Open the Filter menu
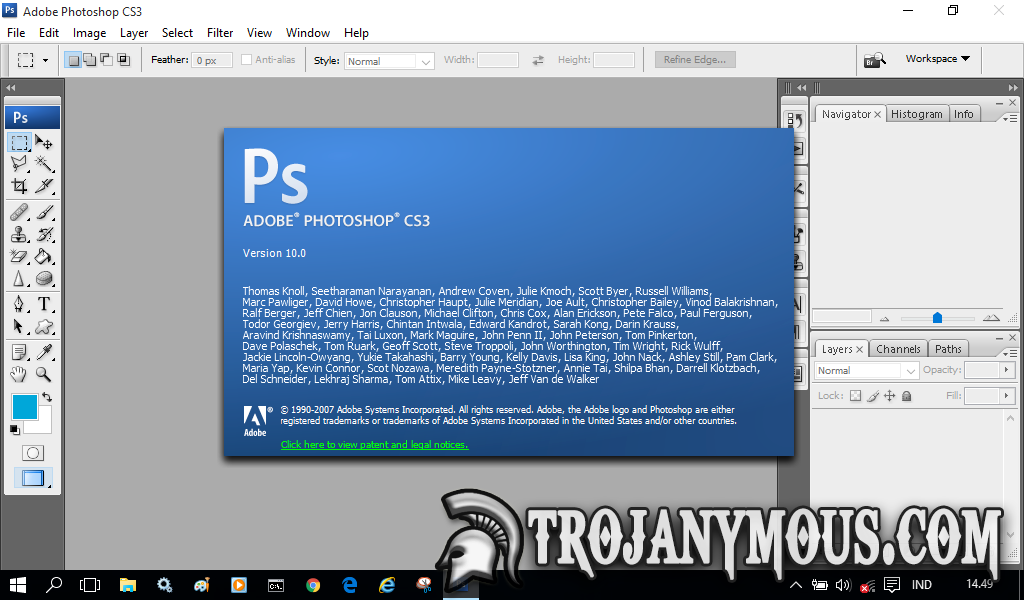1024x600 pixels. coord(220,33)
